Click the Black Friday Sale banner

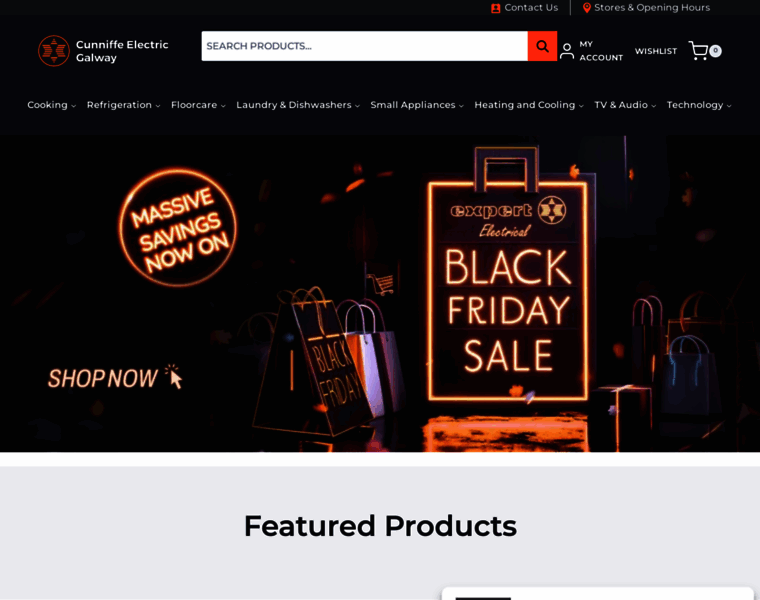380,294
